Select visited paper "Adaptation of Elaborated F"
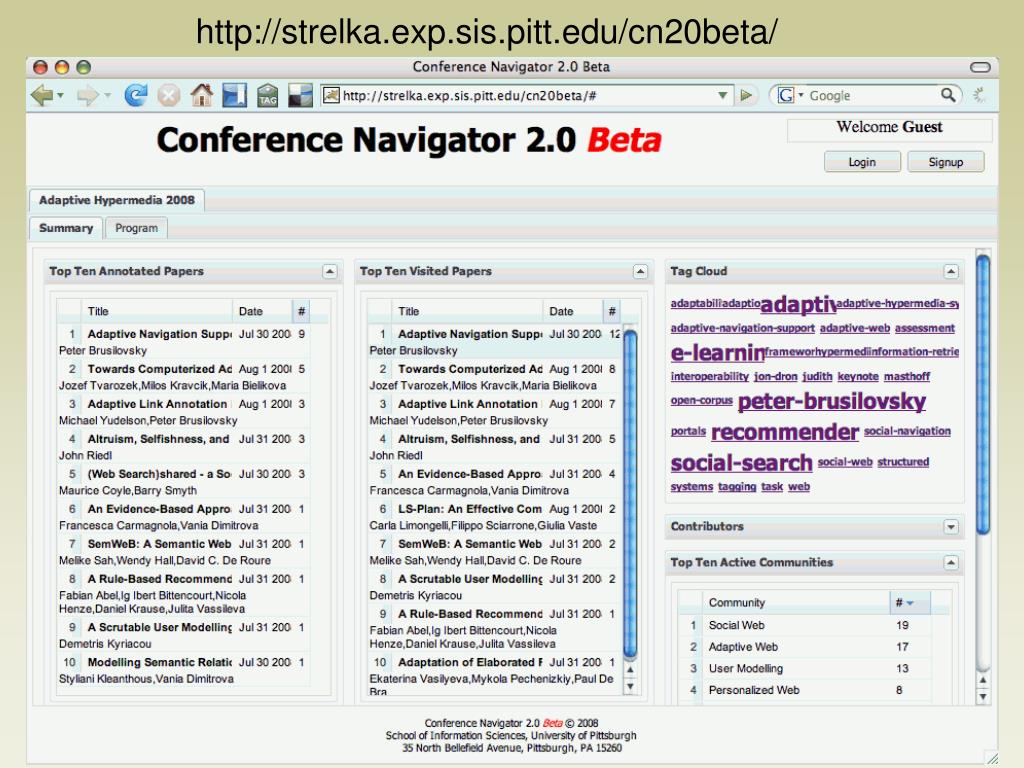This screenshot has width=1024, height=768. [x=494, y=675]
